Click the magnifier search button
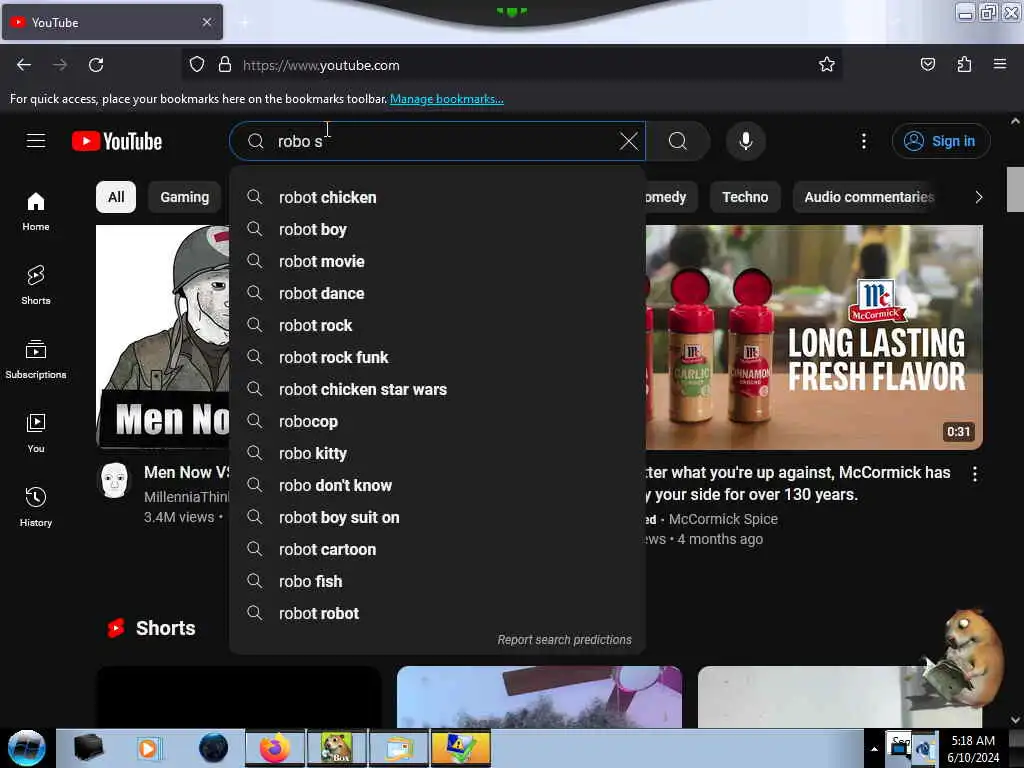 (x=678, y=141)
